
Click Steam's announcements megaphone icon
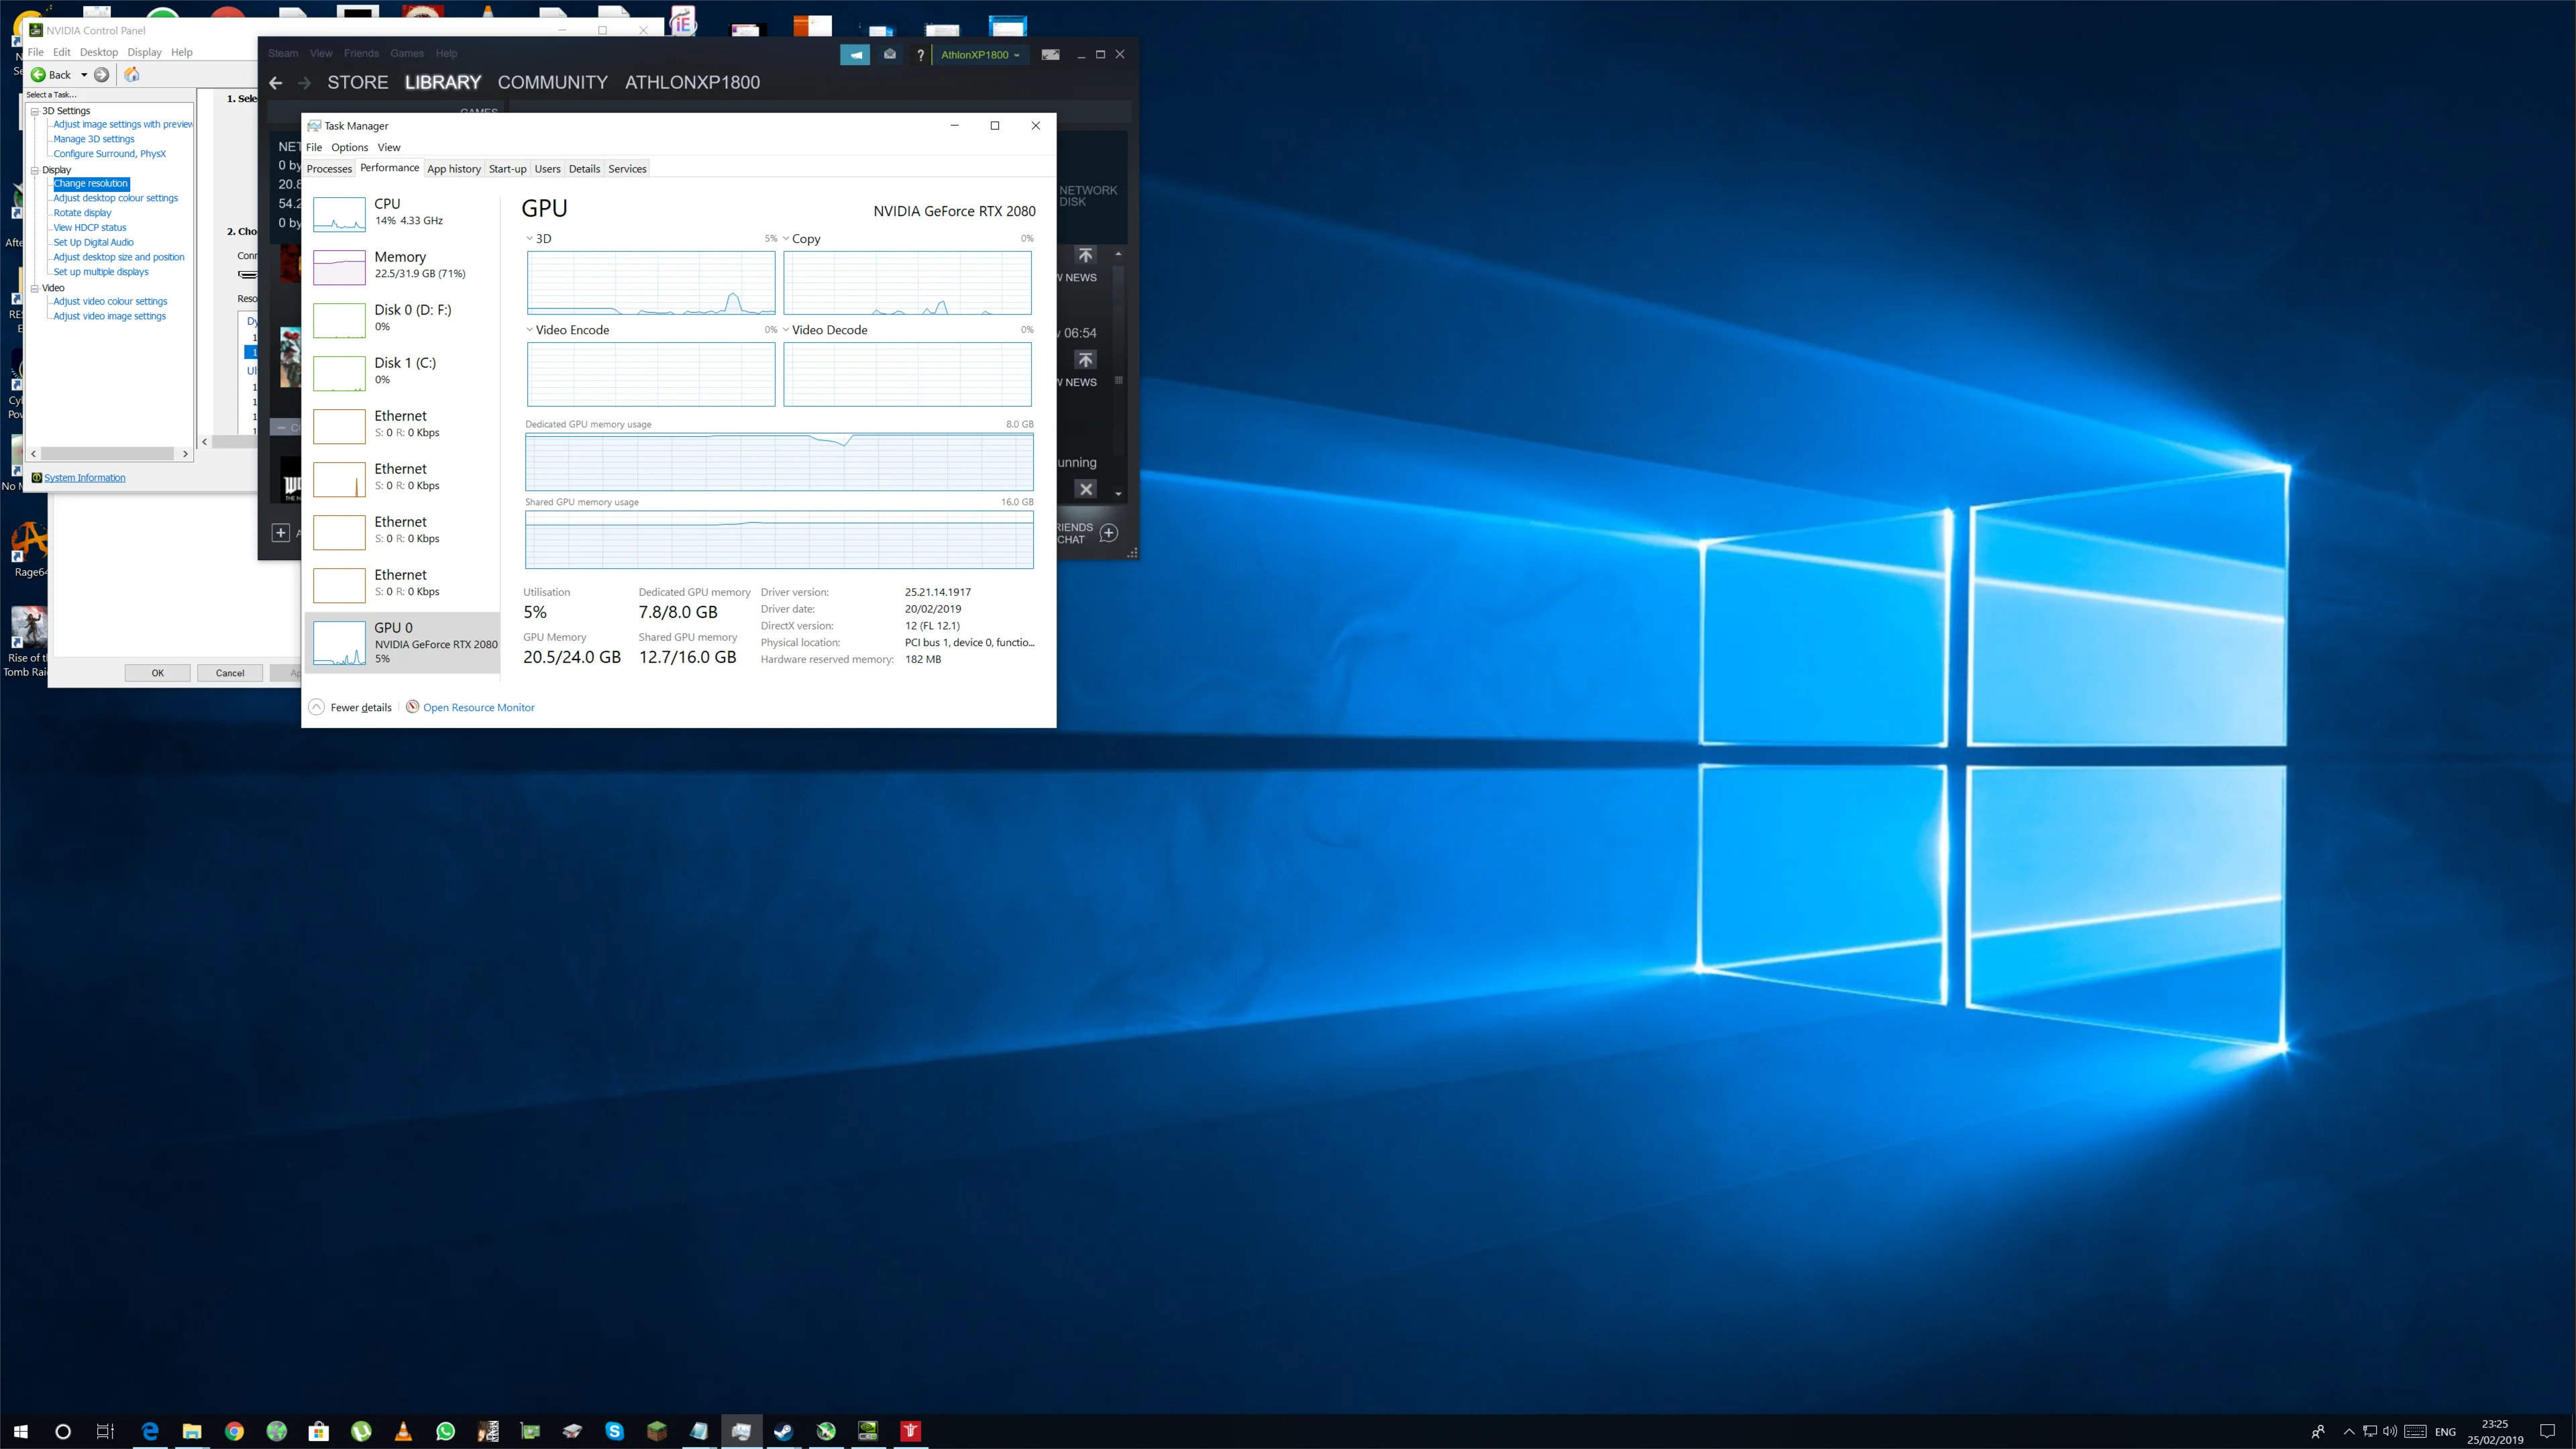point(855,54)
